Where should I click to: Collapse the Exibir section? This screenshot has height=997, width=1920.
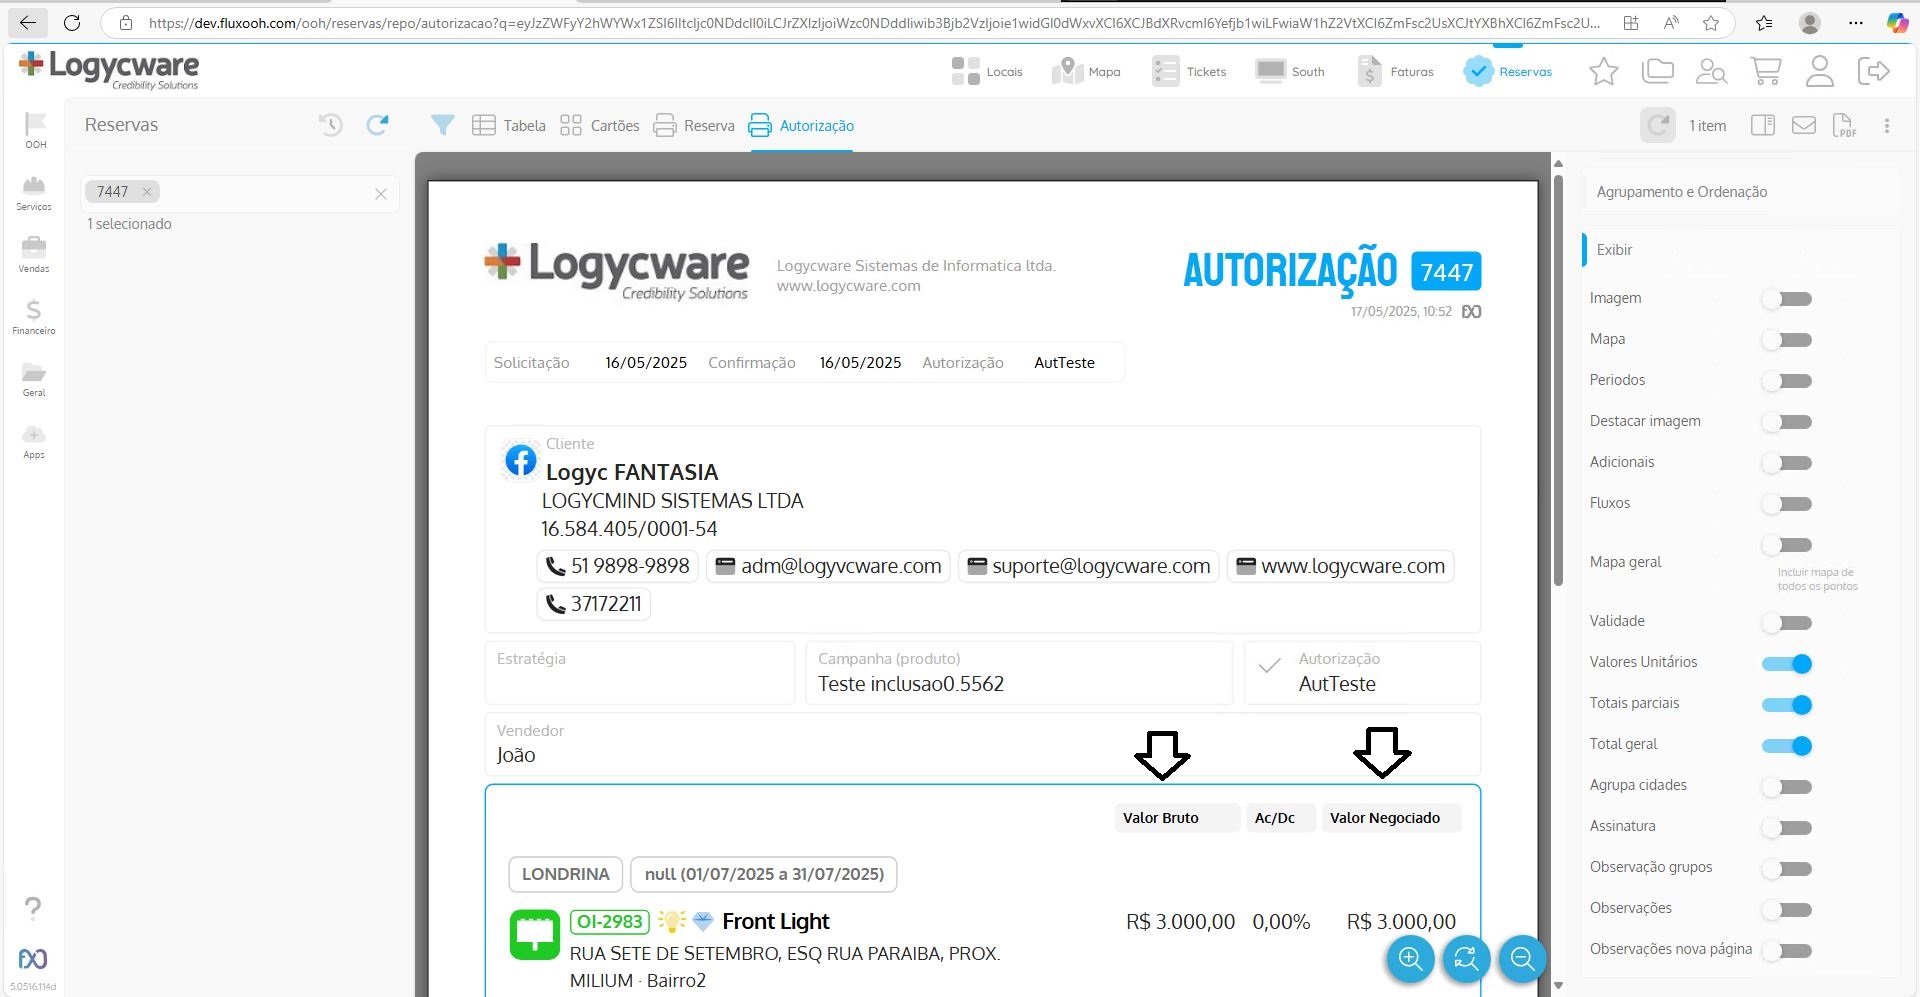pyautogui.click(x=1614, y=250)
